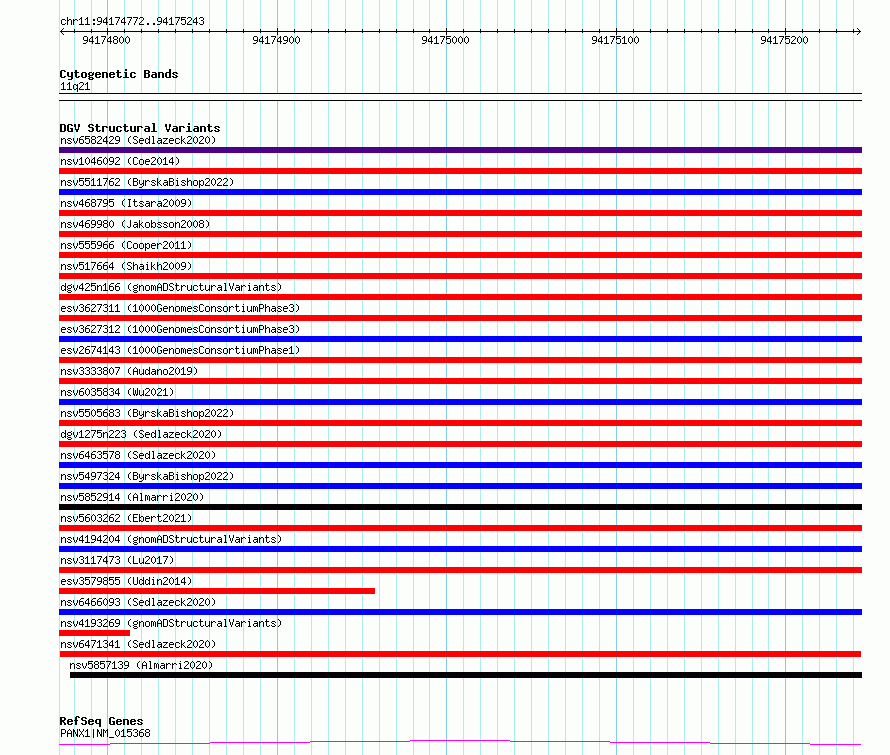Click the nsv6582429 (Sedlazeck2020) variant label
The width and height of the screenshot is (890, 755).
(138, 140)
